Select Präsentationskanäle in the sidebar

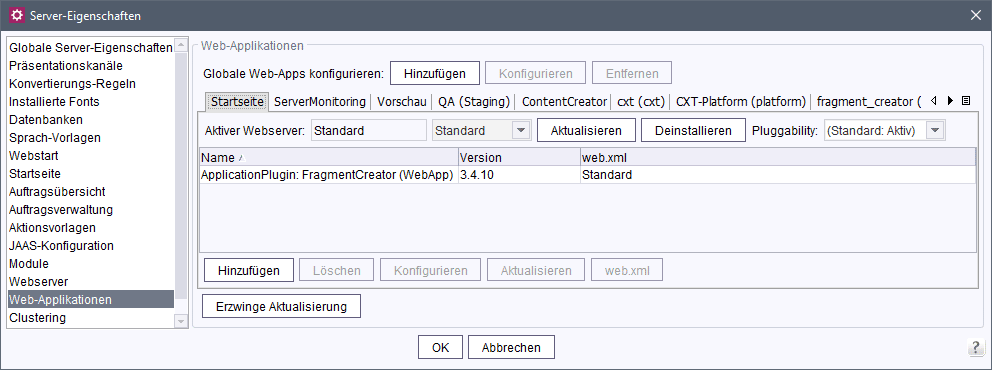pyautogui.click(x=90, y=66)
